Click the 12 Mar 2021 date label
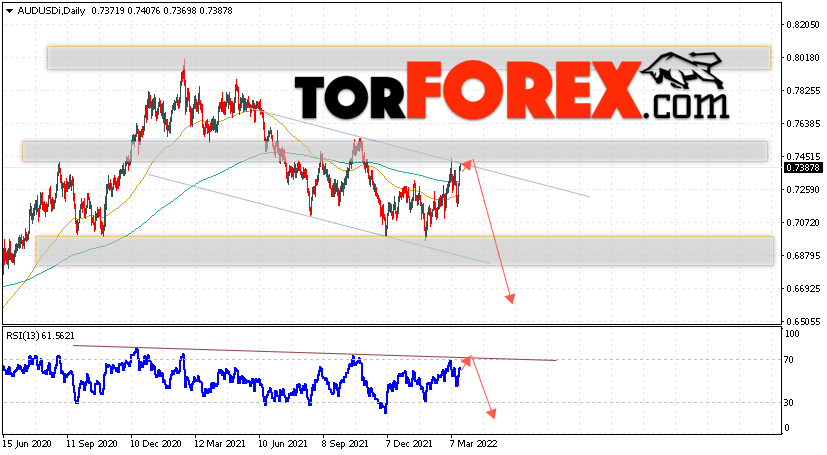827x455 pixels. pos(220,444)
